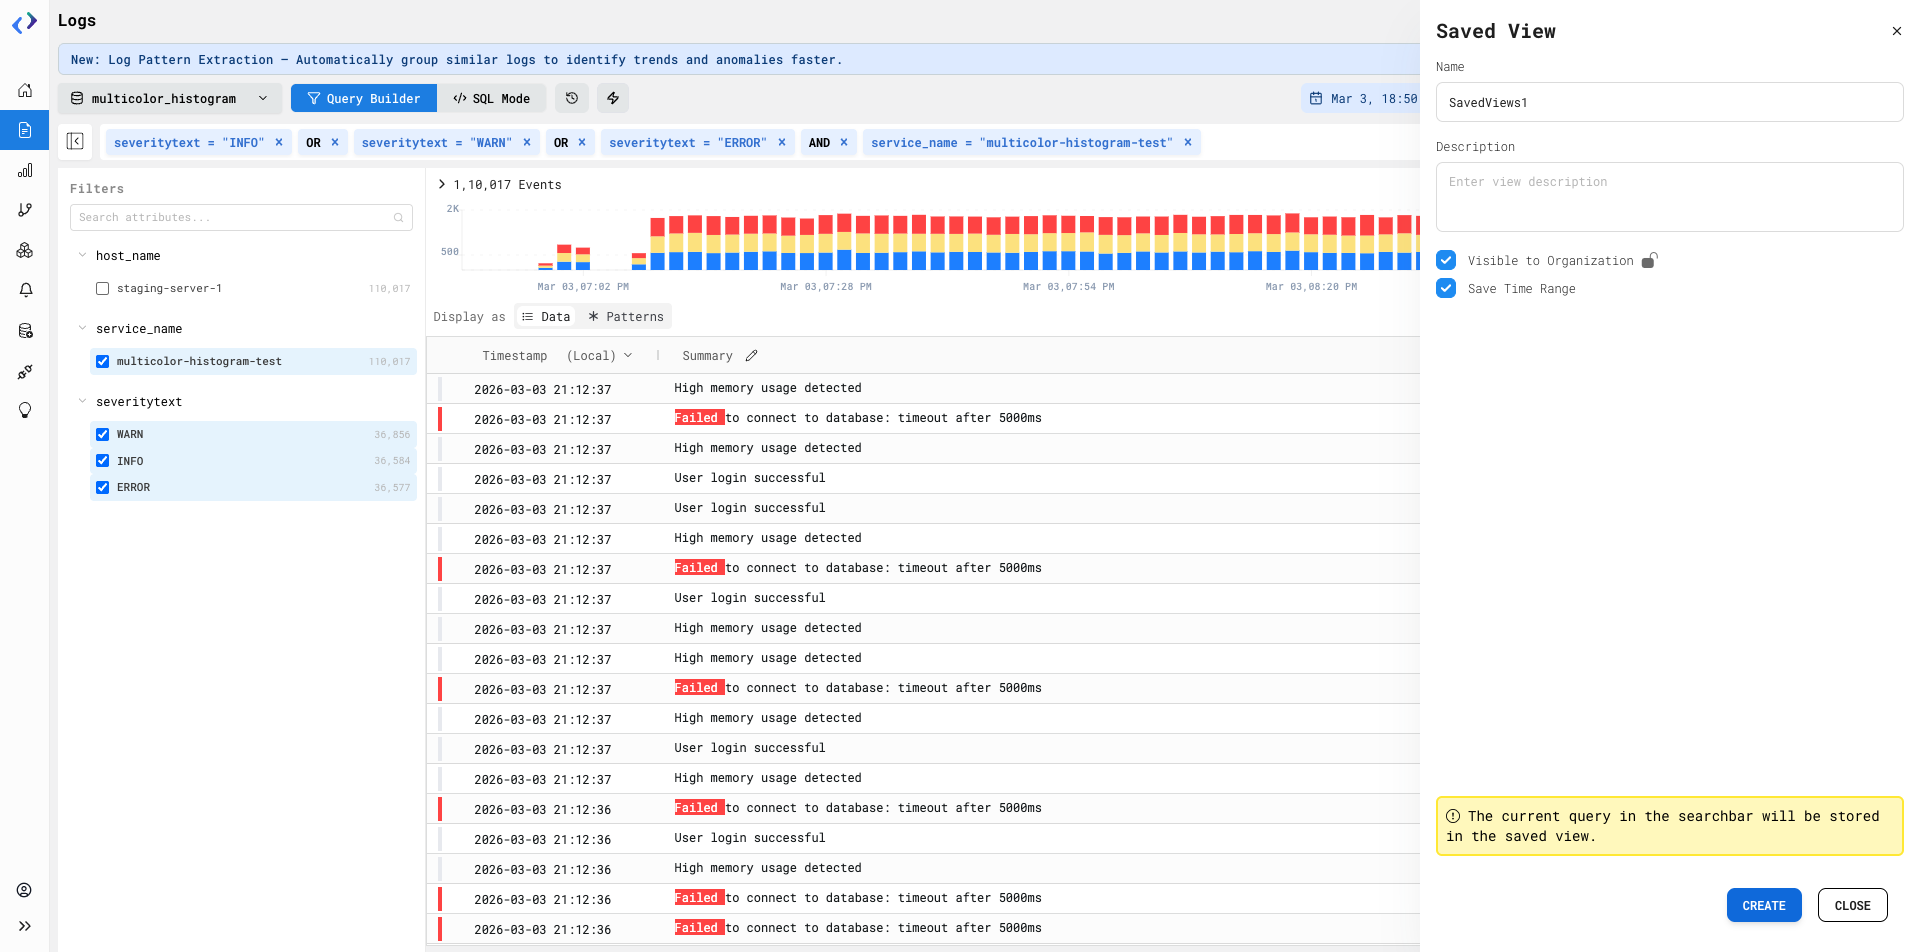The height and width of the screenshot is (952, 1916).
Task: Select the Logs icon in the sidebar
Action: coord(24,130)
